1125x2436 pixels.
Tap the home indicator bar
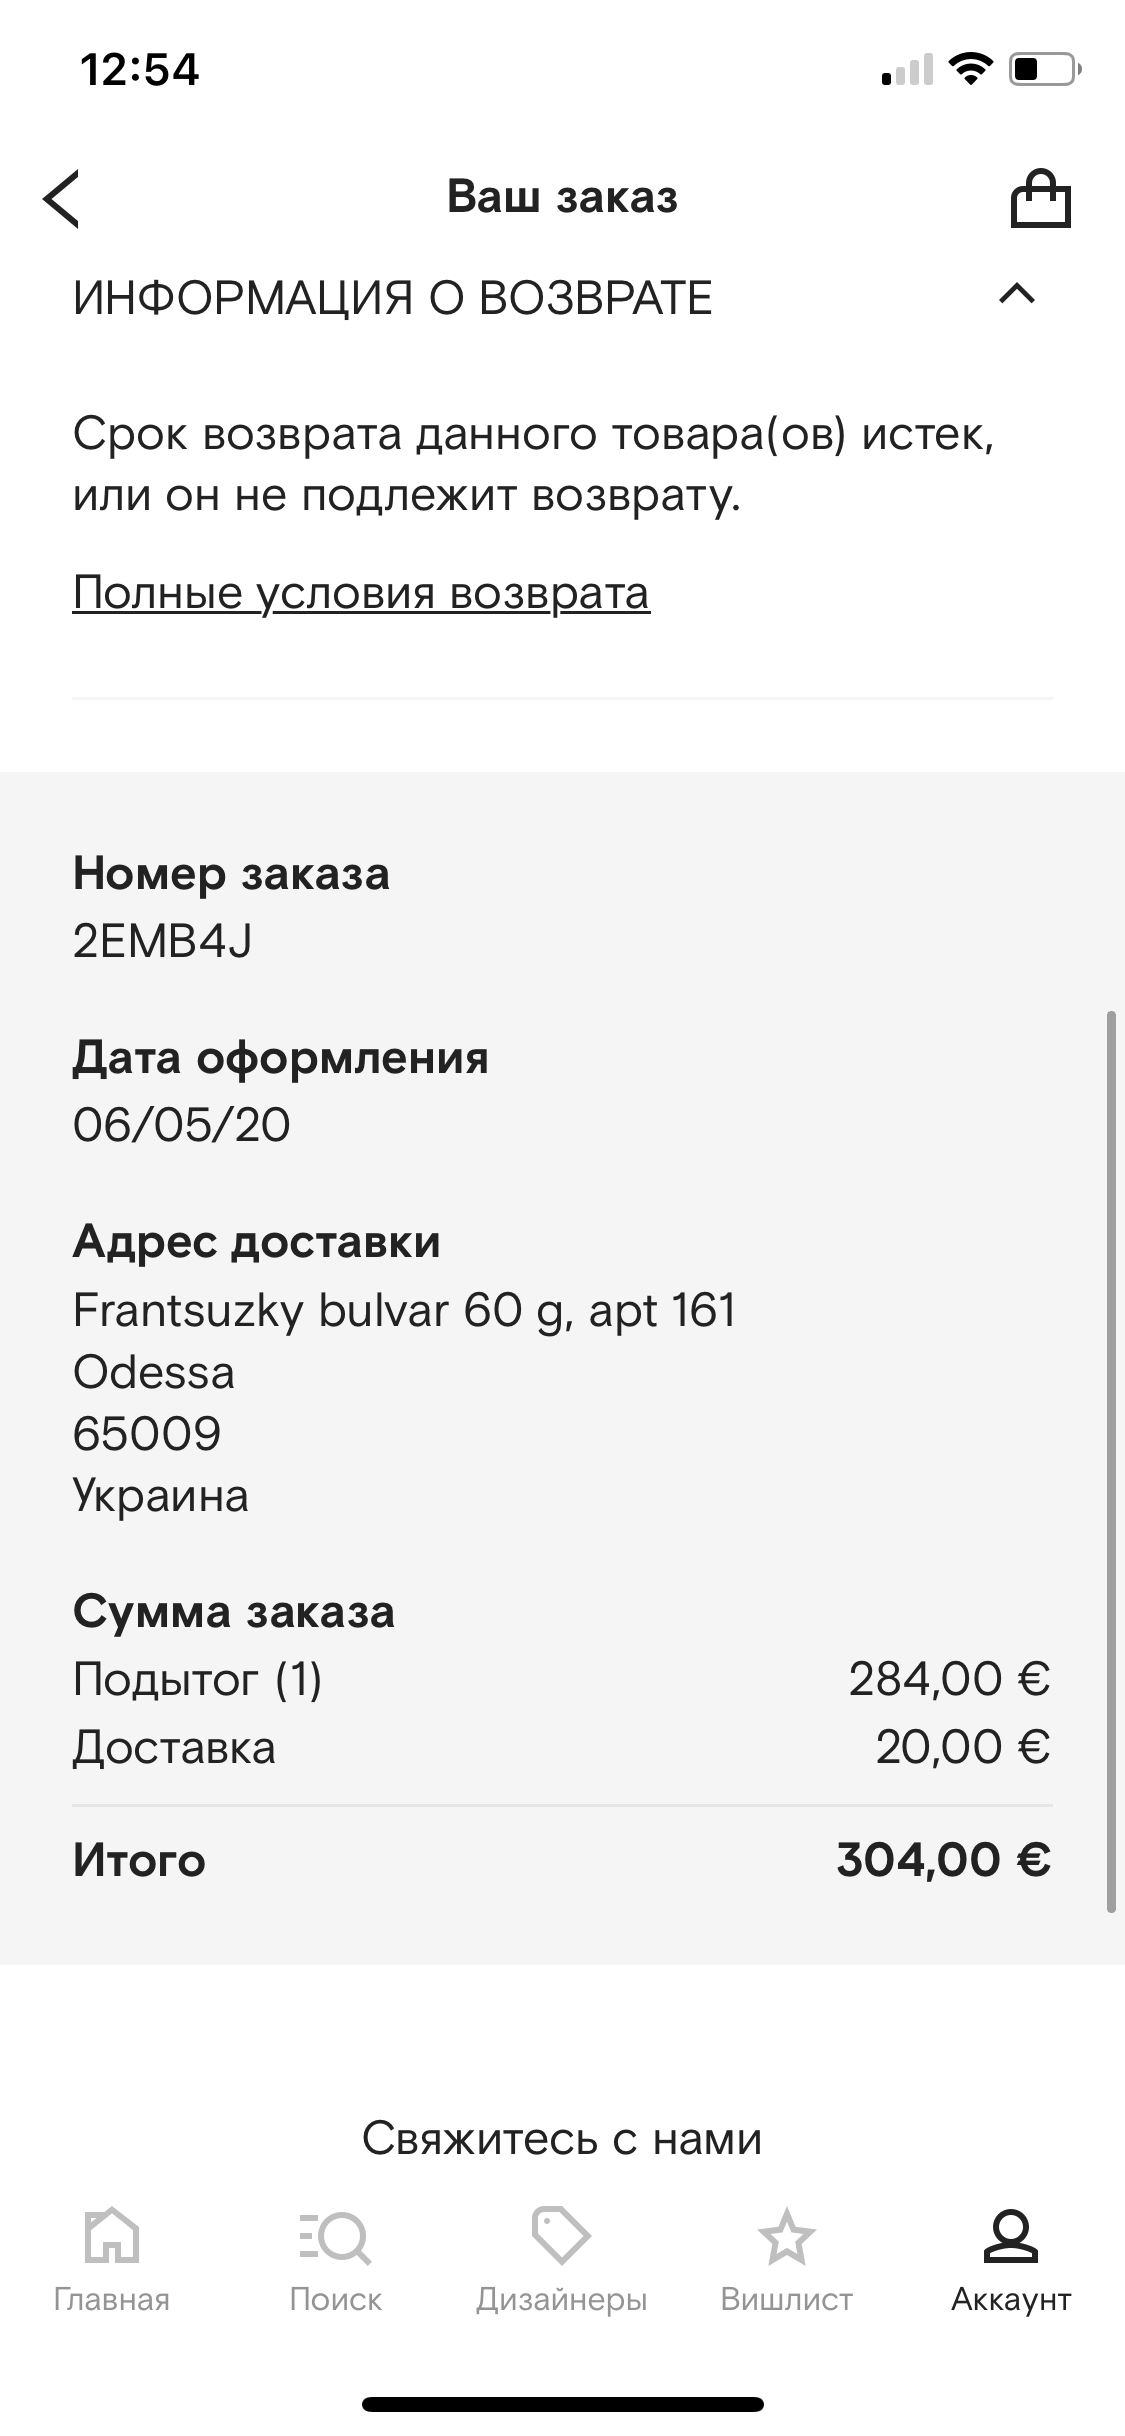pyautogui.click(x=562, y=2404)
